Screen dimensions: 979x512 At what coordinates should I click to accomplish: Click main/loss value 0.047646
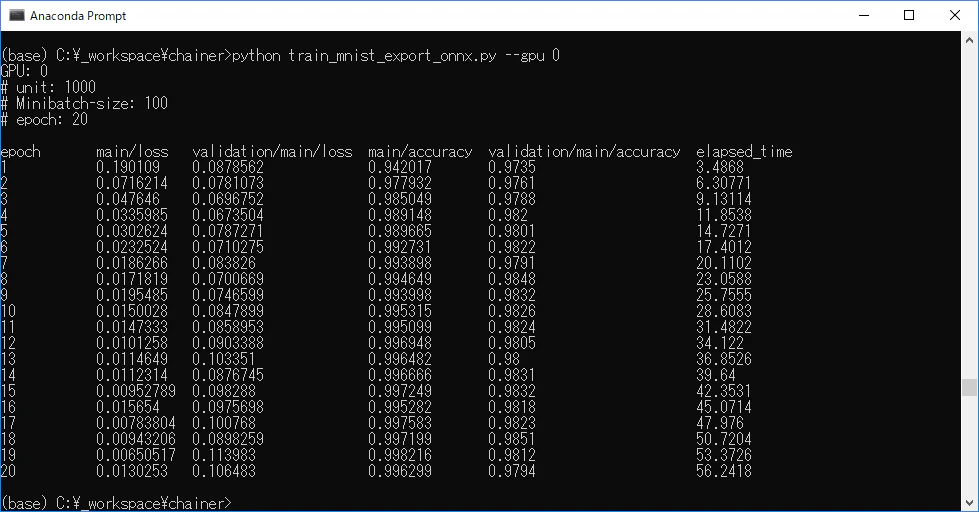click(128, 199)
